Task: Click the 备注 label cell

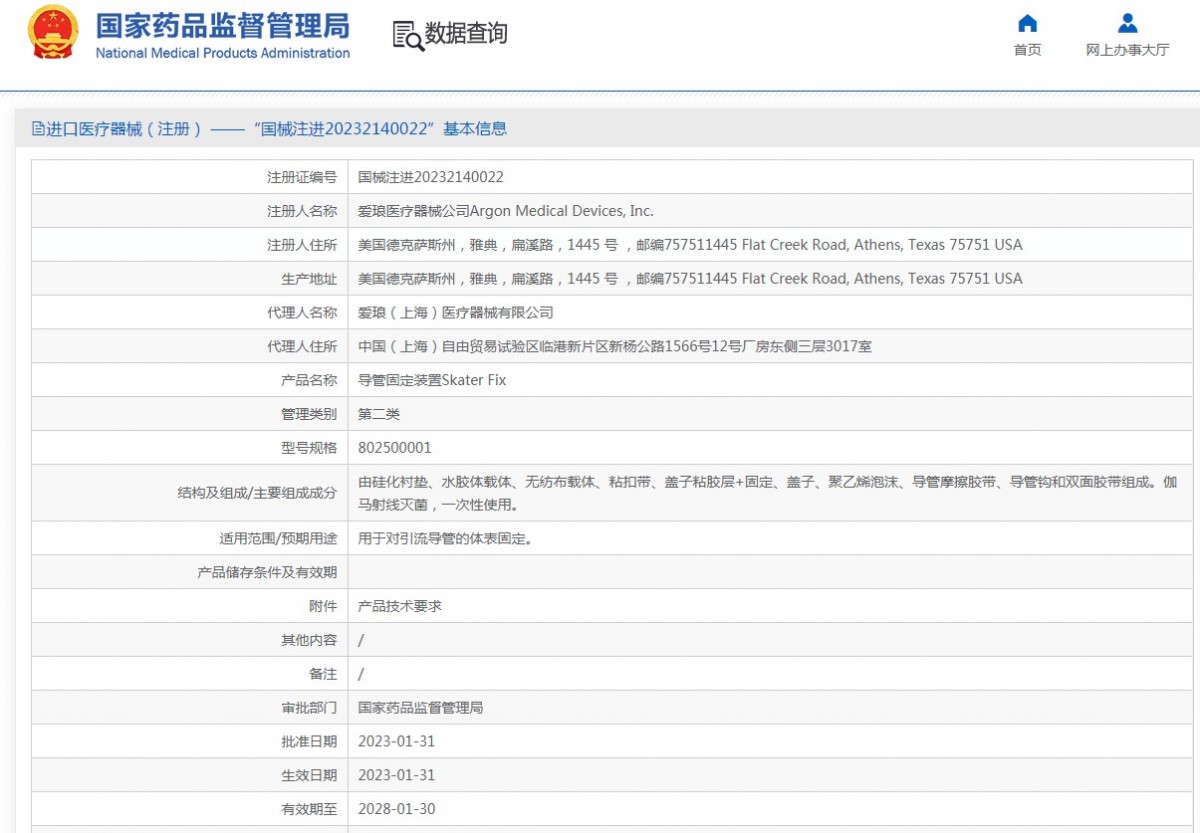Action: coord(190,674)
